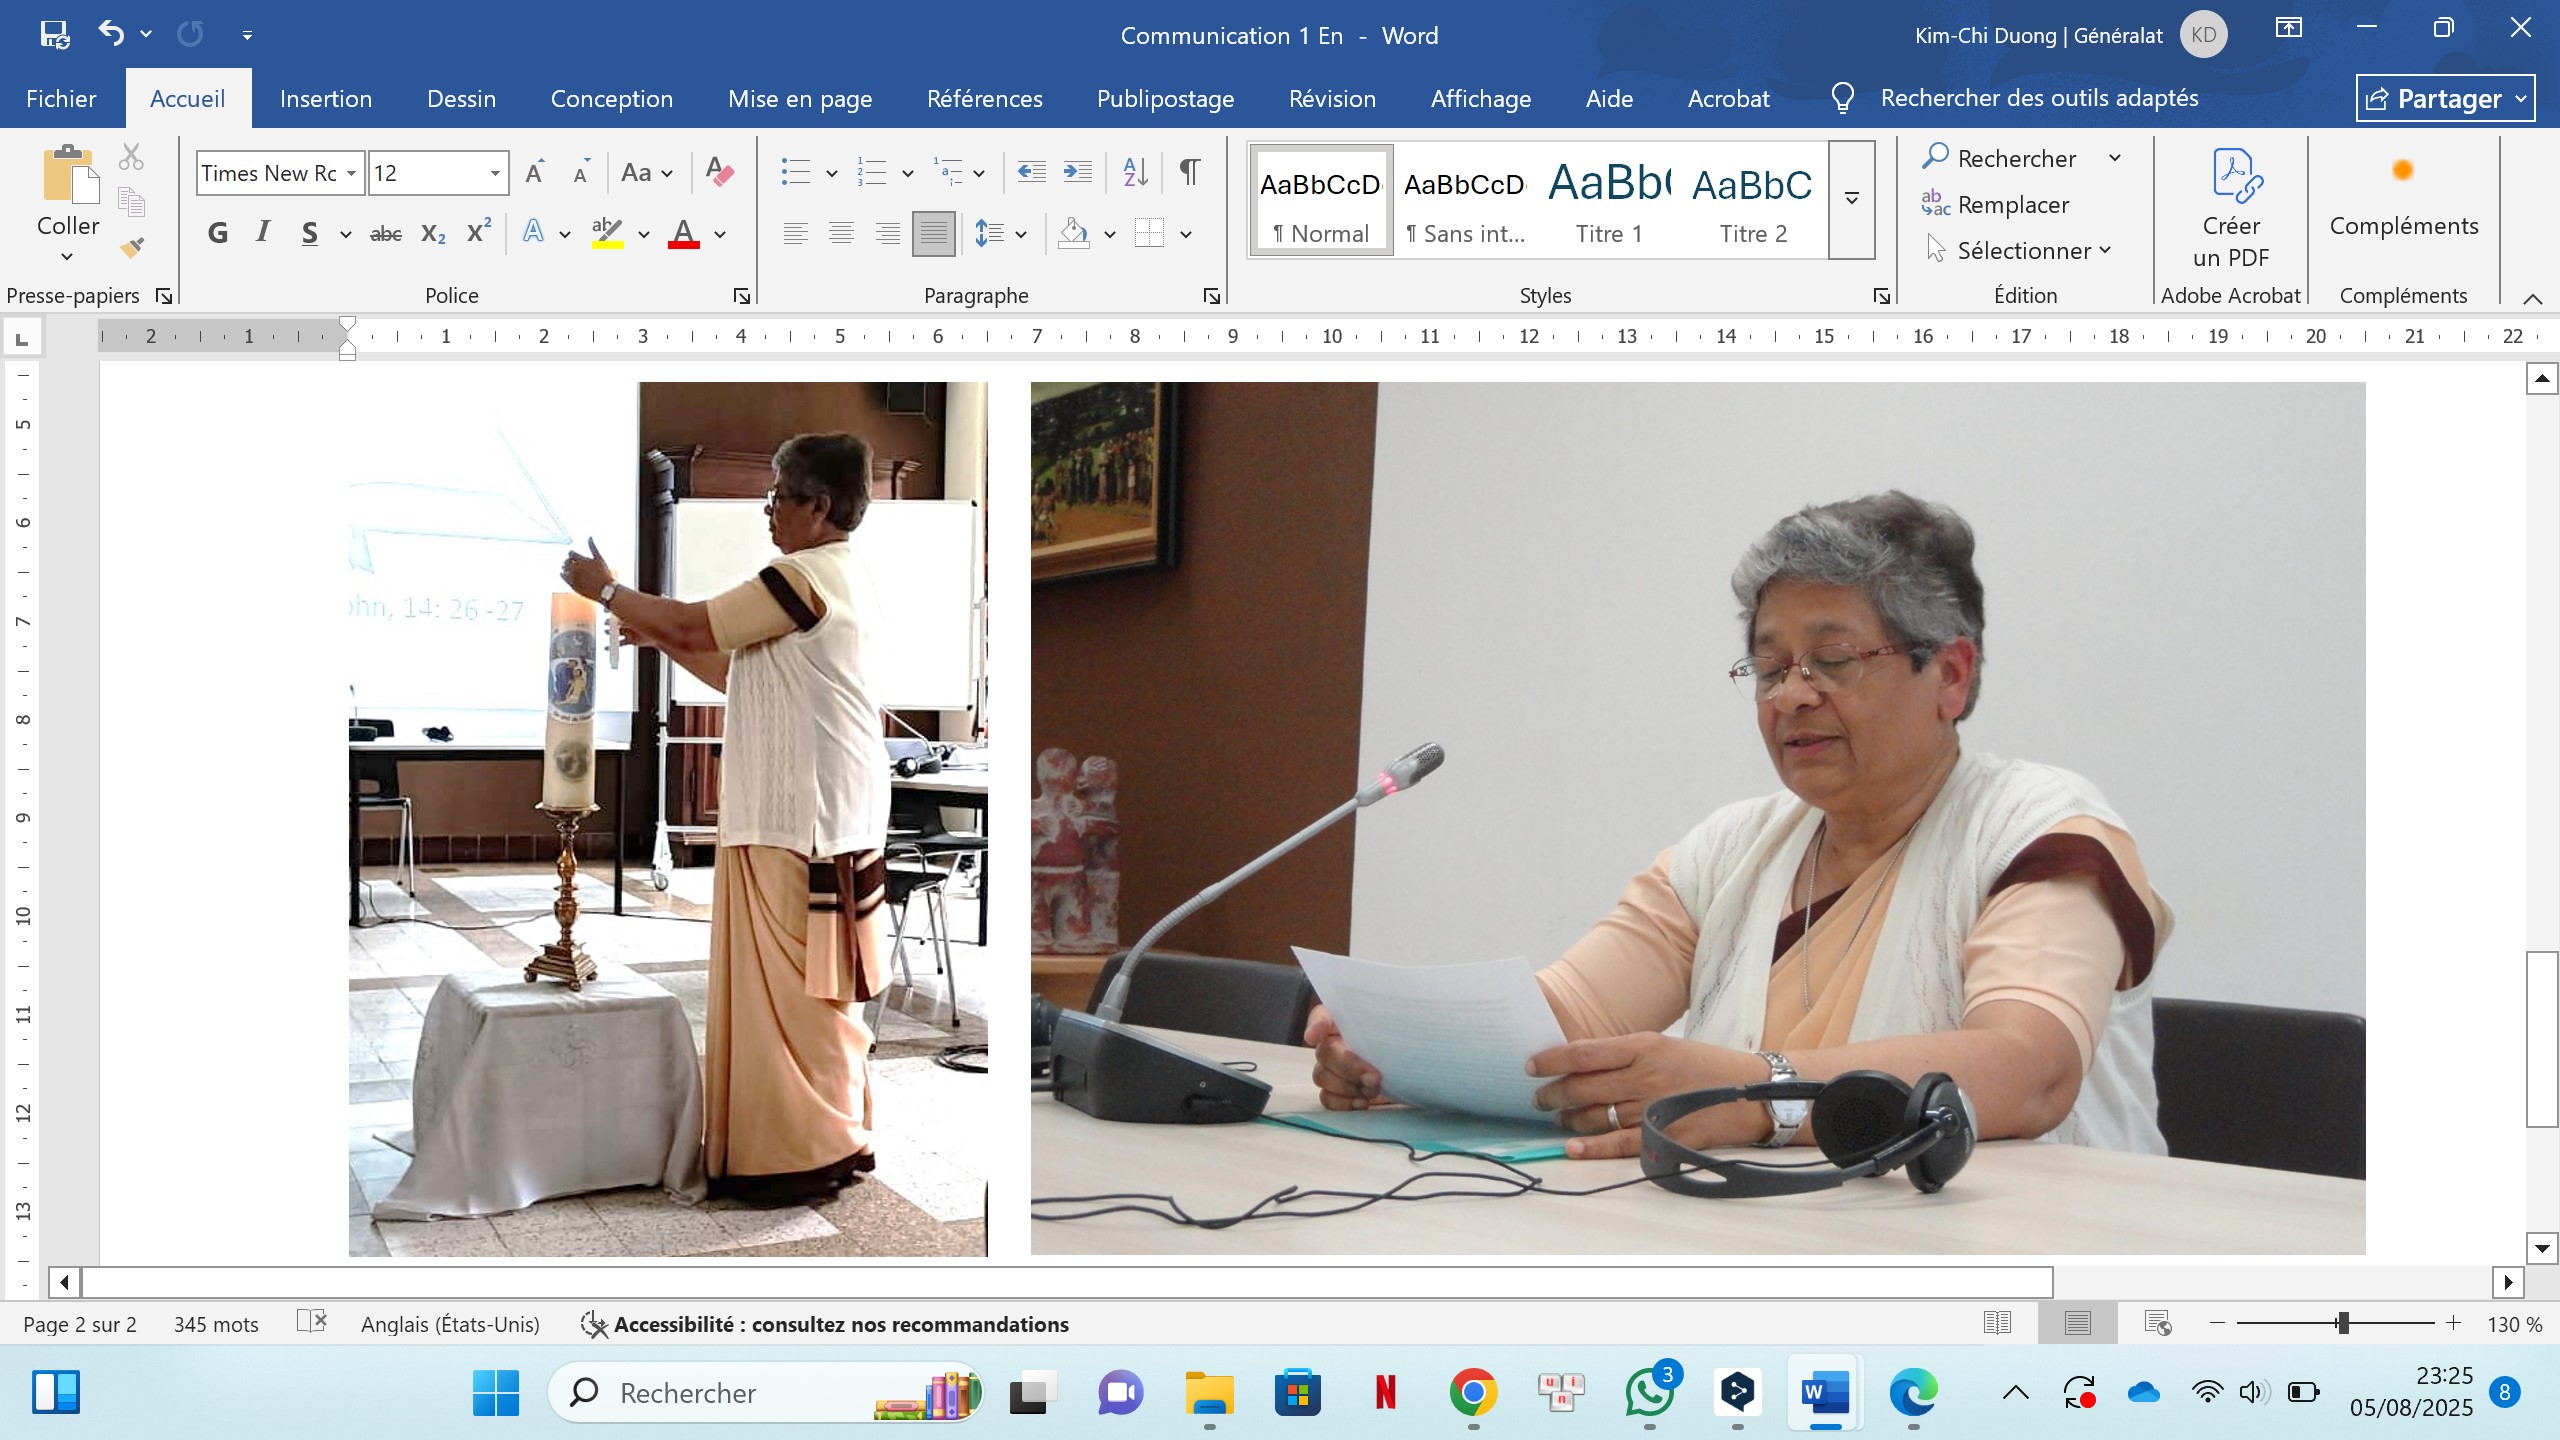Expand the Styles gallery
The width and height of the screenshot is (2560, 1440).
pyautogui.click(x=1851, y=199)
